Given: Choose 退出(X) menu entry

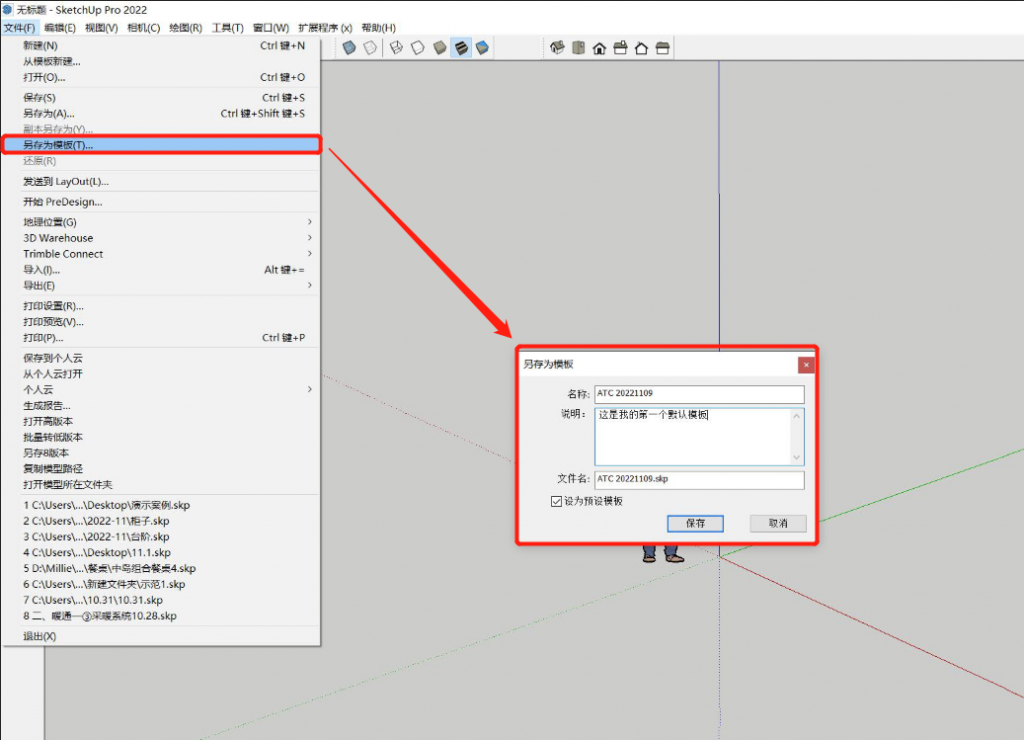Looking at the screenshot, I should (162, 636).
